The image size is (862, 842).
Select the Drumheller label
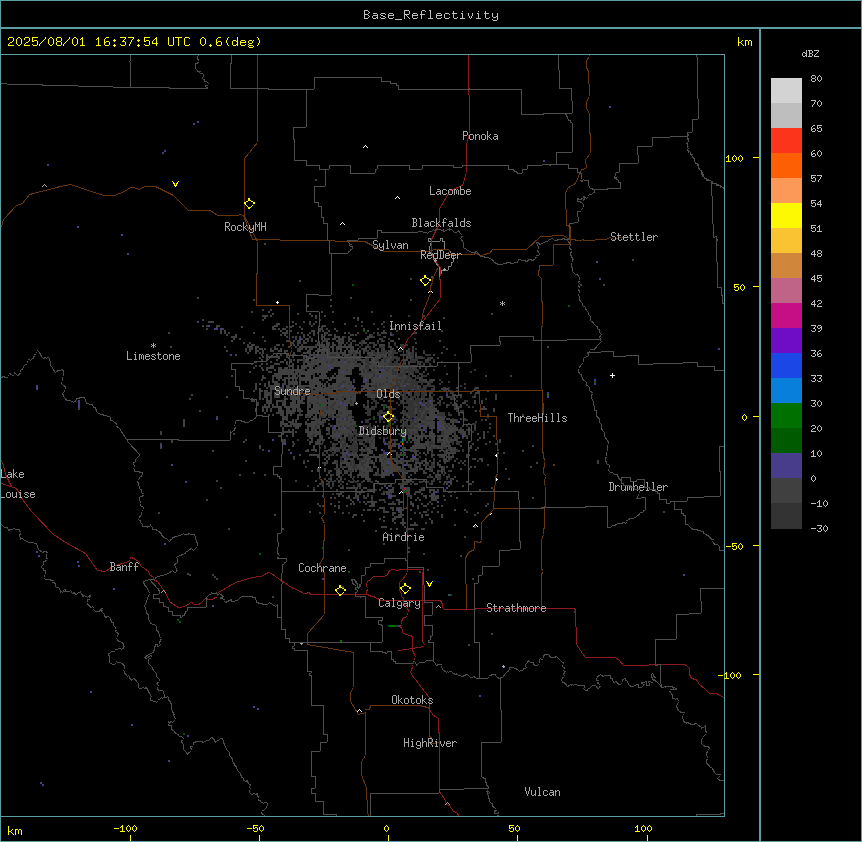(x=638, y=487)
